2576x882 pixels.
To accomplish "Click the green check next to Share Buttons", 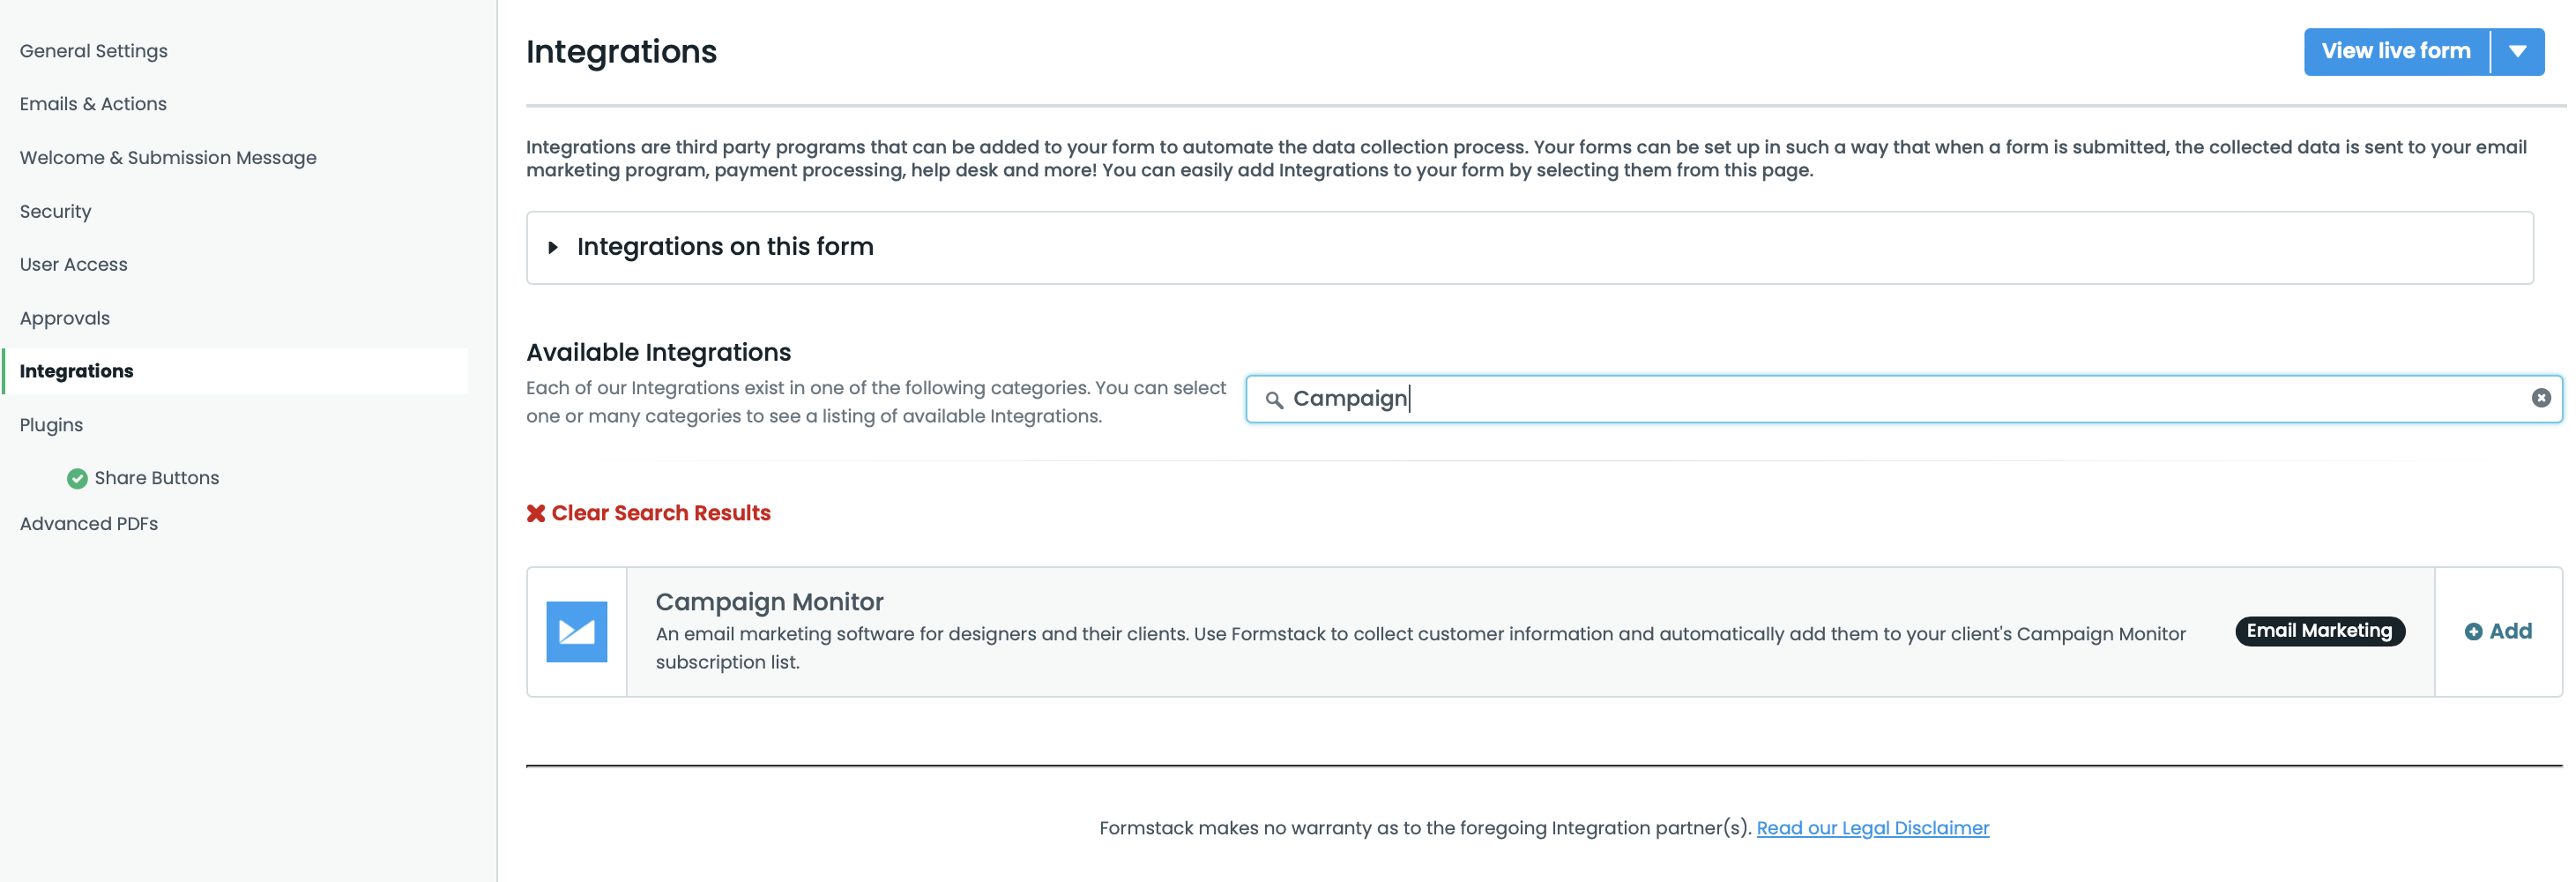I will [77, 479].
